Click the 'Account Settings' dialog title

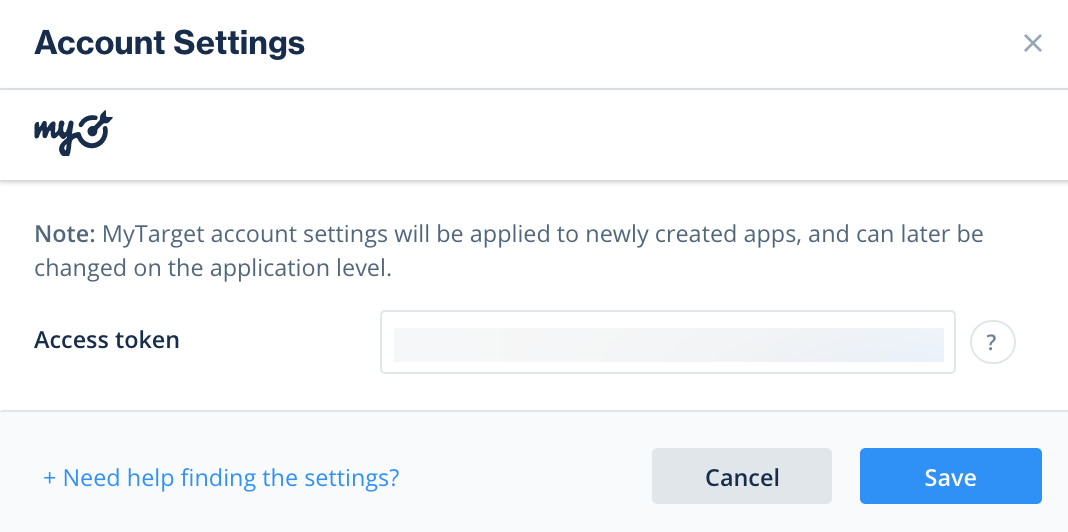169,43
